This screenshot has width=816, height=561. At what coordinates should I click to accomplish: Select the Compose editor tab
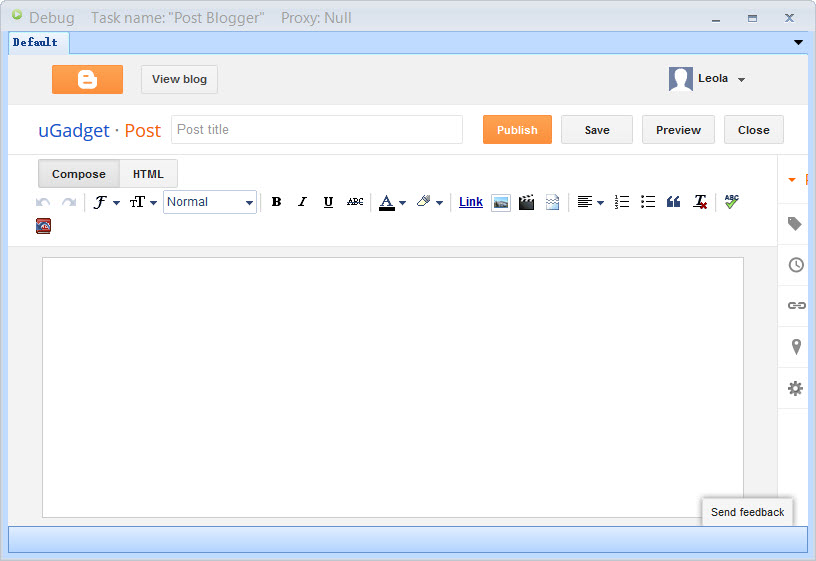pos(79,174)
